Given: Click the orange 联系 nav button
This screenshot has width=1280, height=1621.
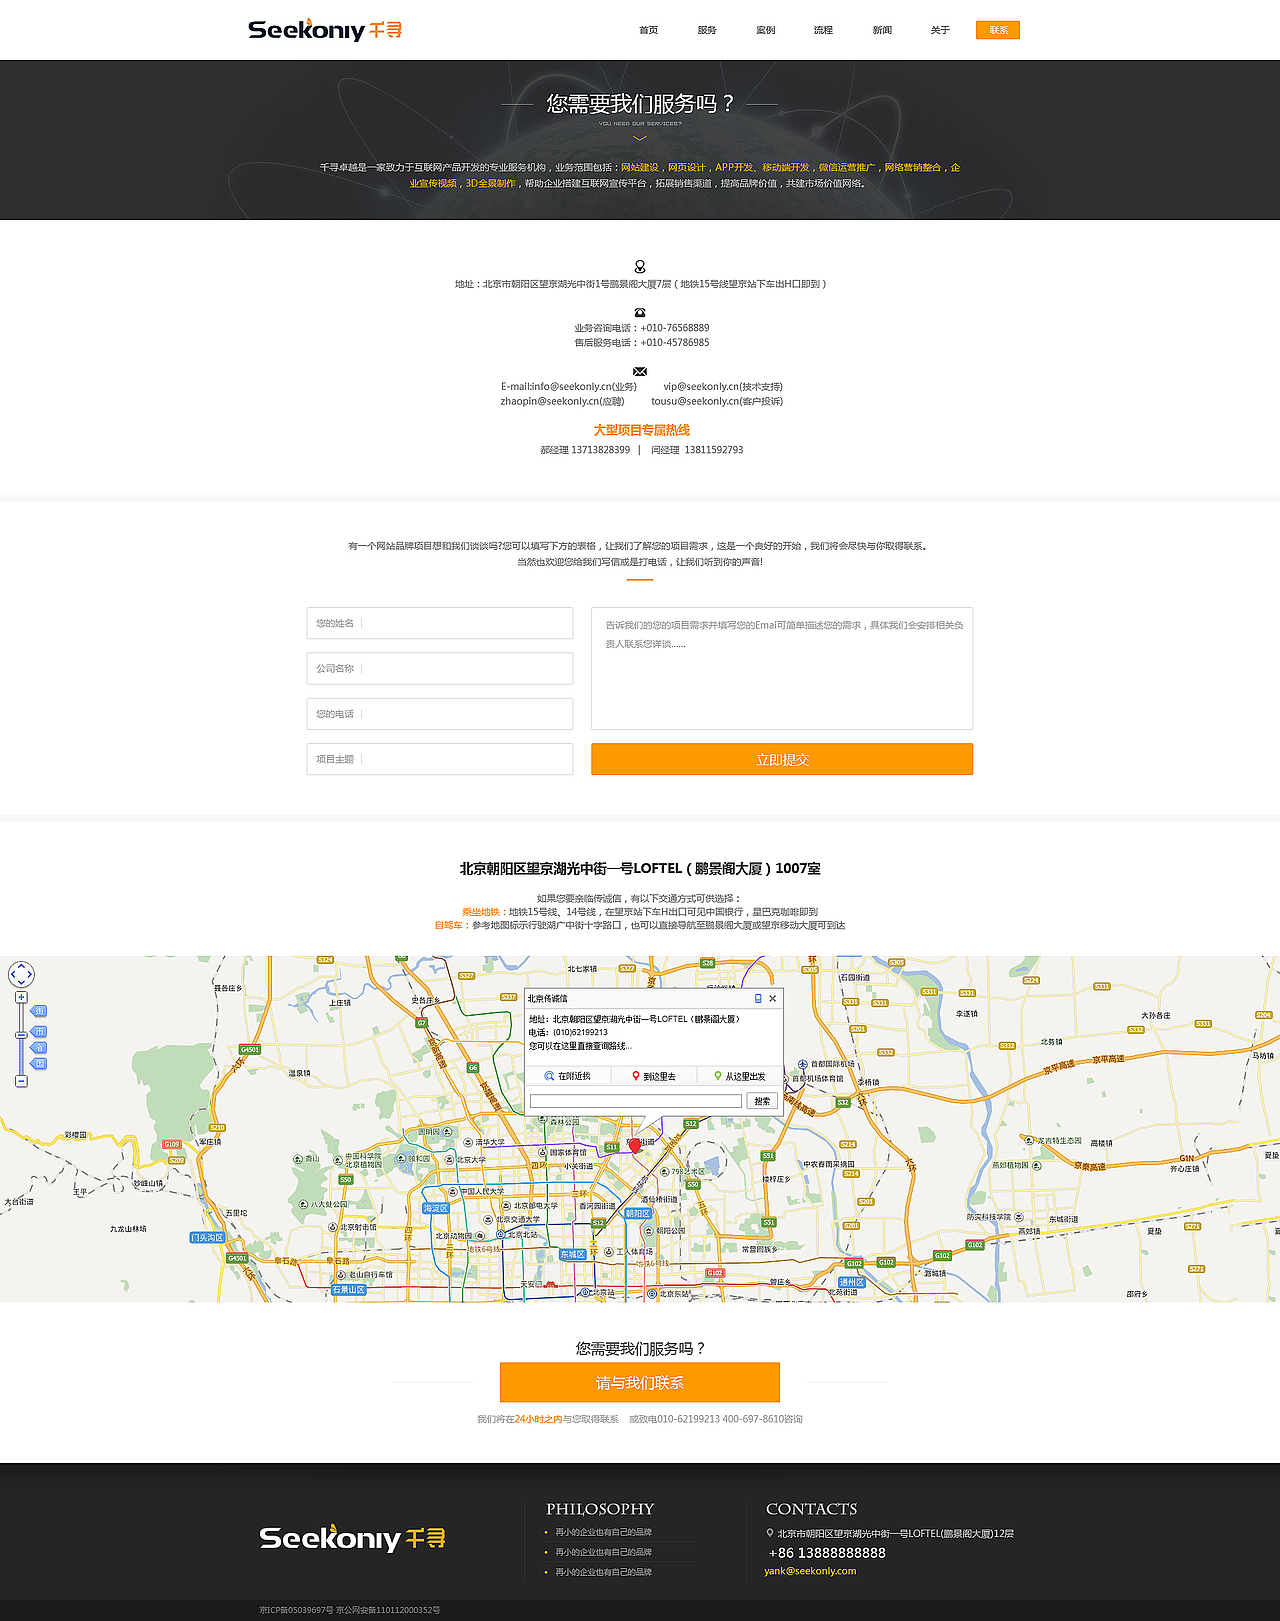Looking at the screenshot, I should click(998, 30).
